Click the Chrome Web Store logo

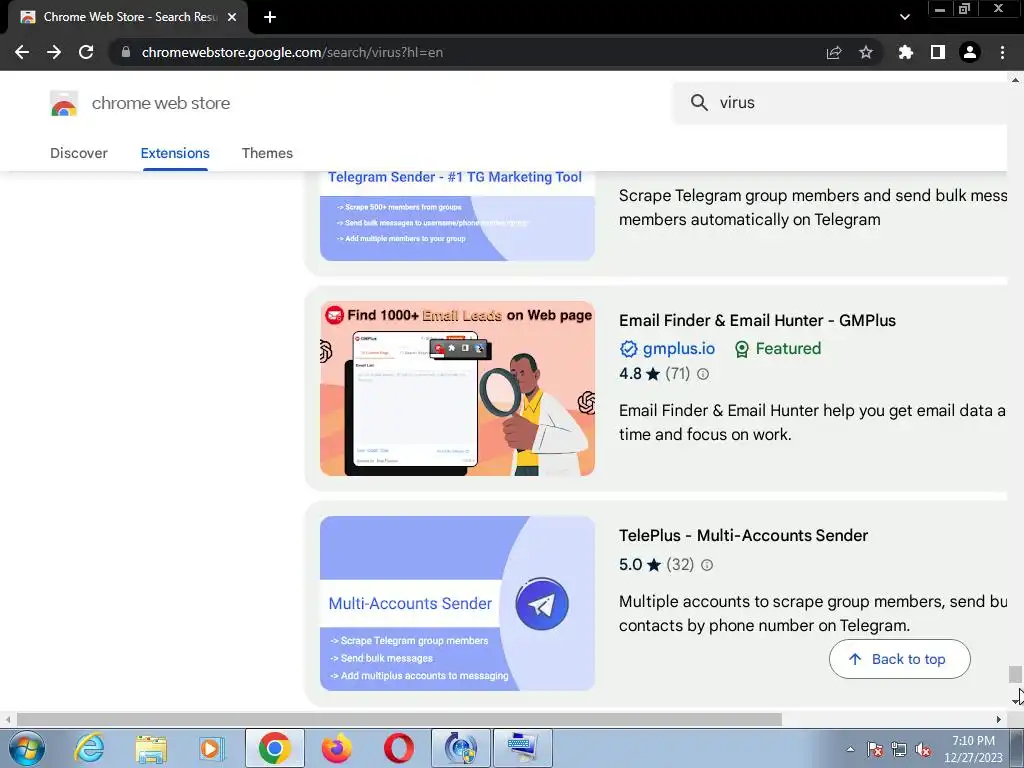[64, 103]
